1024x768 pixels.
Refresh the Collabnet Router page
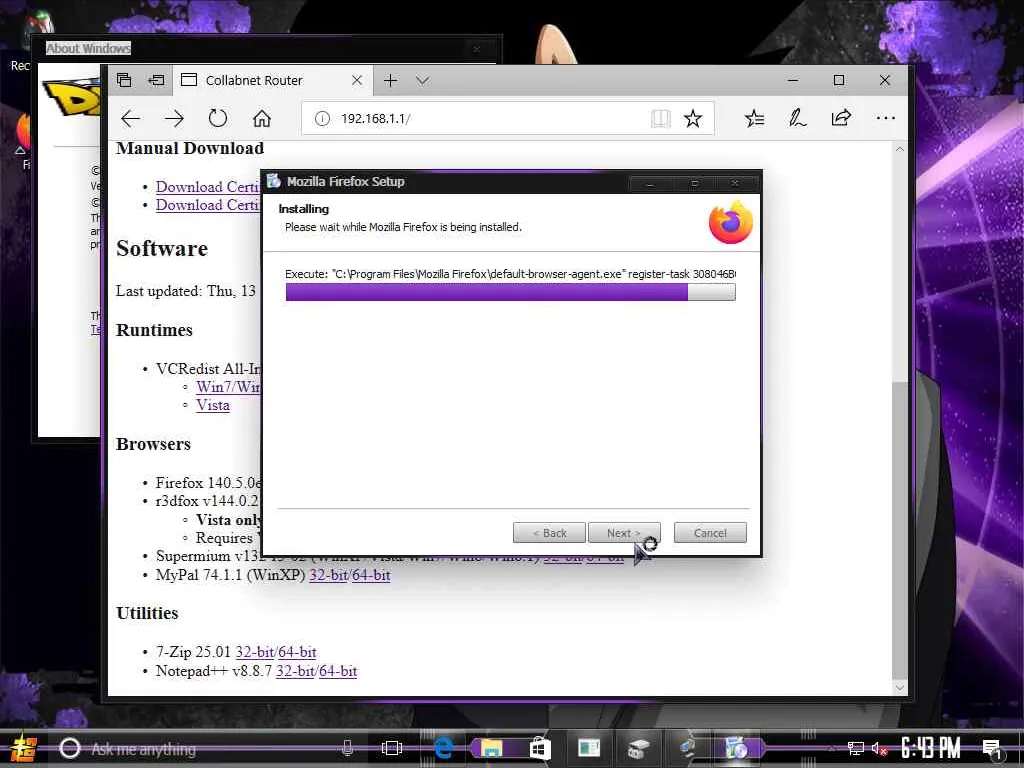tap(217, 118)
